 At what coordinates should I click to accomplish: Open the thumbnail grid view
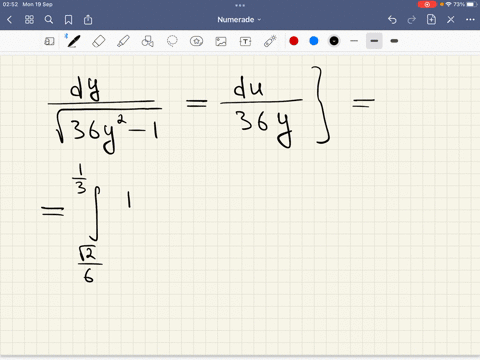pos(29,20)
